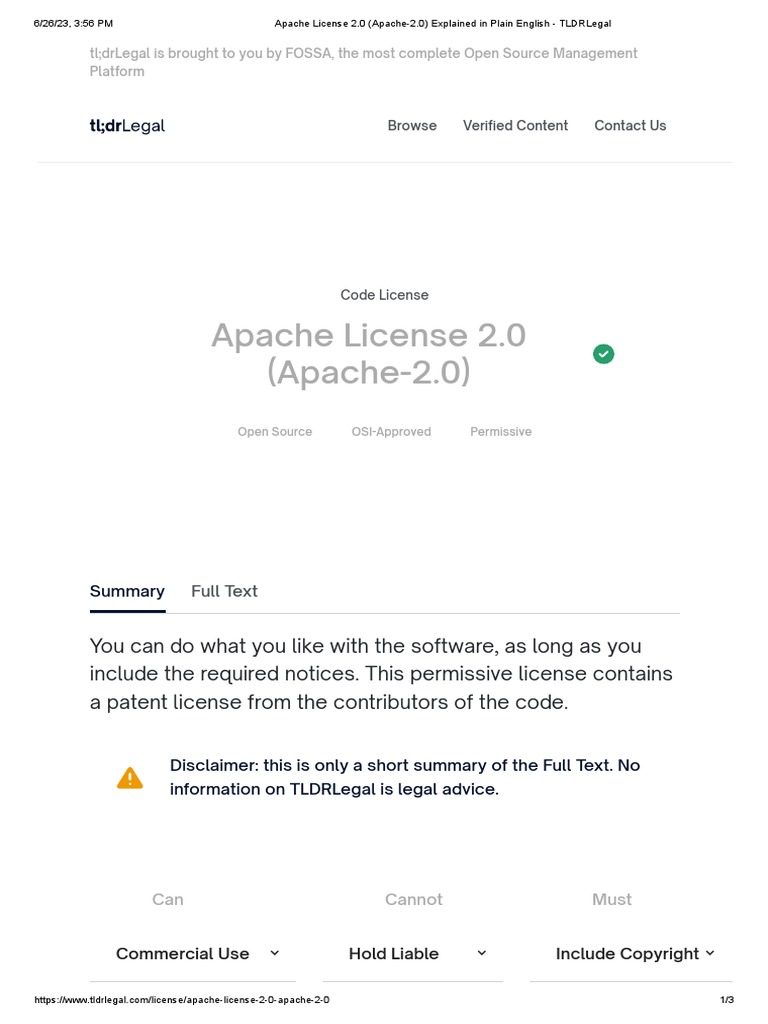Click the tl;drLegal logo
Image resolution: width=768 pixels, height=1024 pixels.
pyautogui.click(x=127, y=126)
